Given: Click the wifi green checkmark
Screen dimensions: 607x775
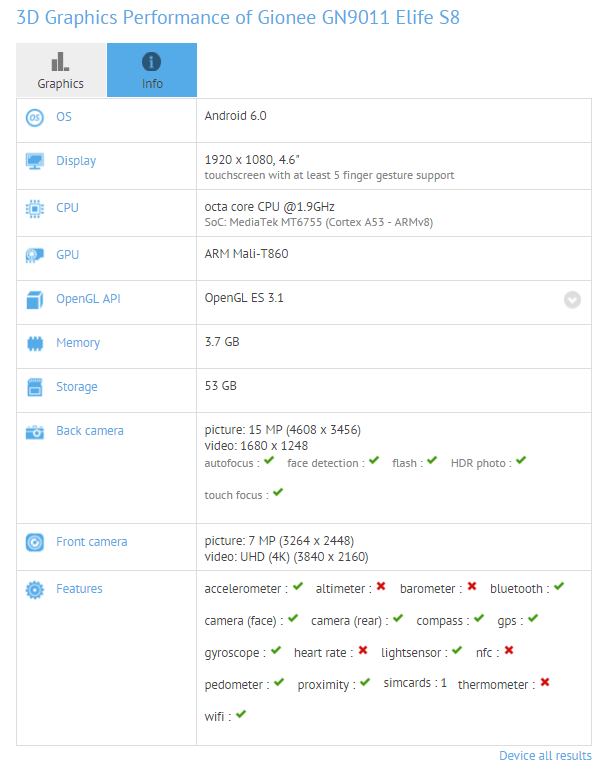Looking at the screenshot, I should click(x=241, y=714).
